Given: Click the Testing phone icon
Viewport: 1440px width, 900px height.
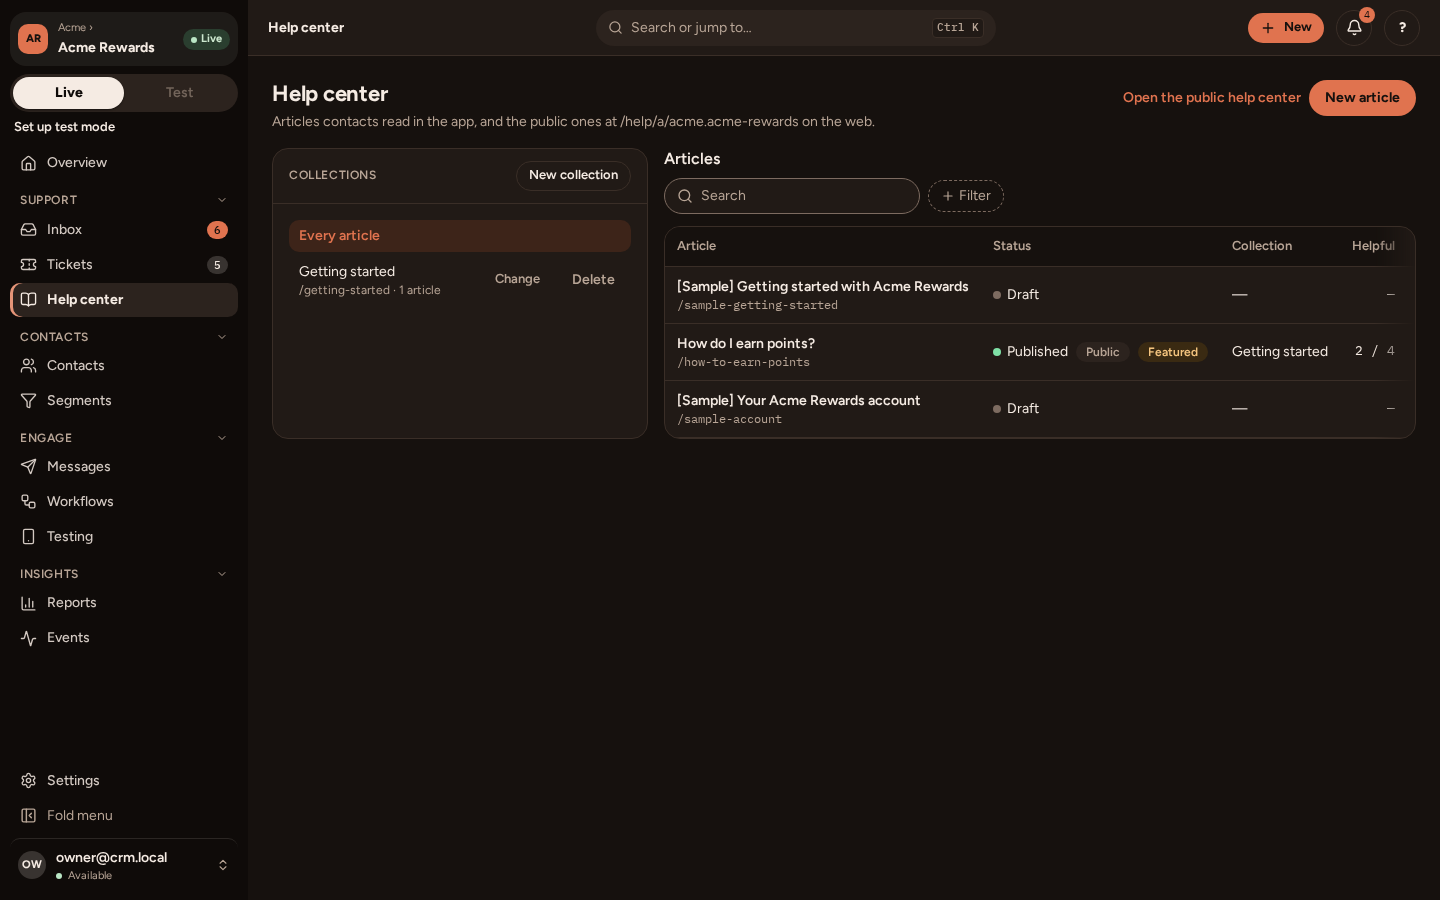Looking at the screenshot, I should pos(29,537).
